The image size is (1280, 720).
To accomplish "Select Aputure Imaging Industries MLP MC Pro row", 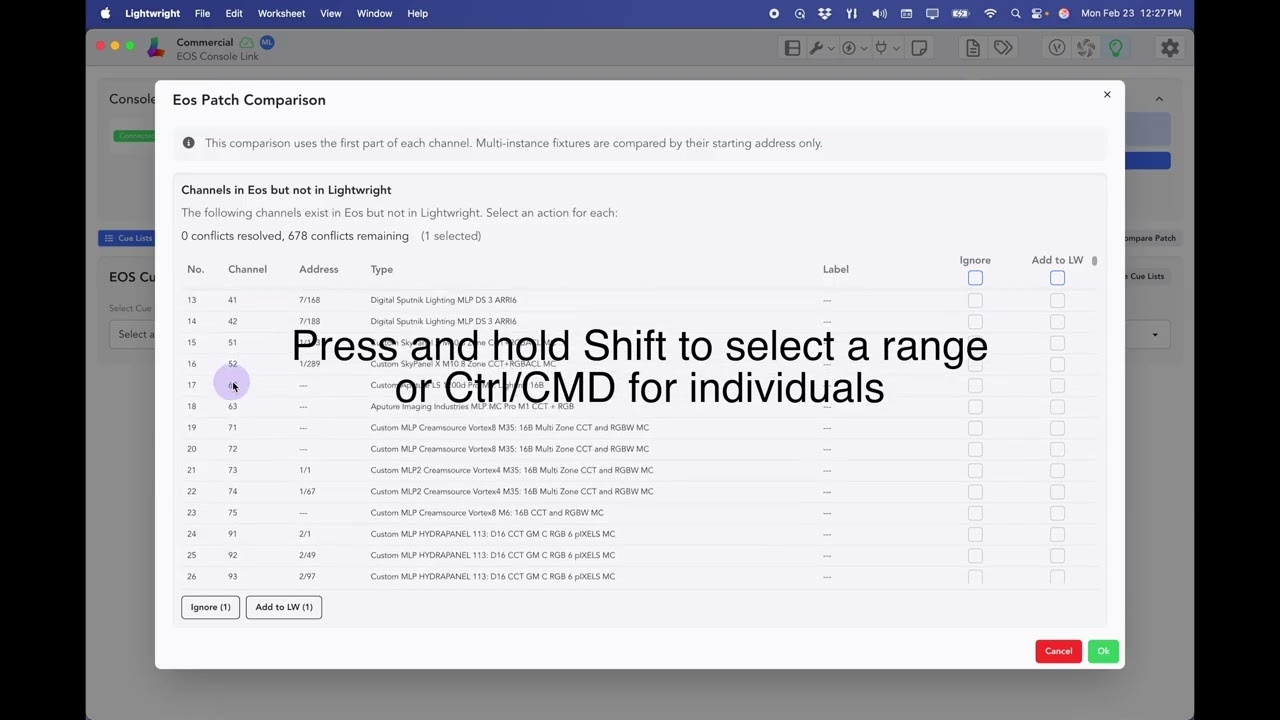I will coord(640,406).
